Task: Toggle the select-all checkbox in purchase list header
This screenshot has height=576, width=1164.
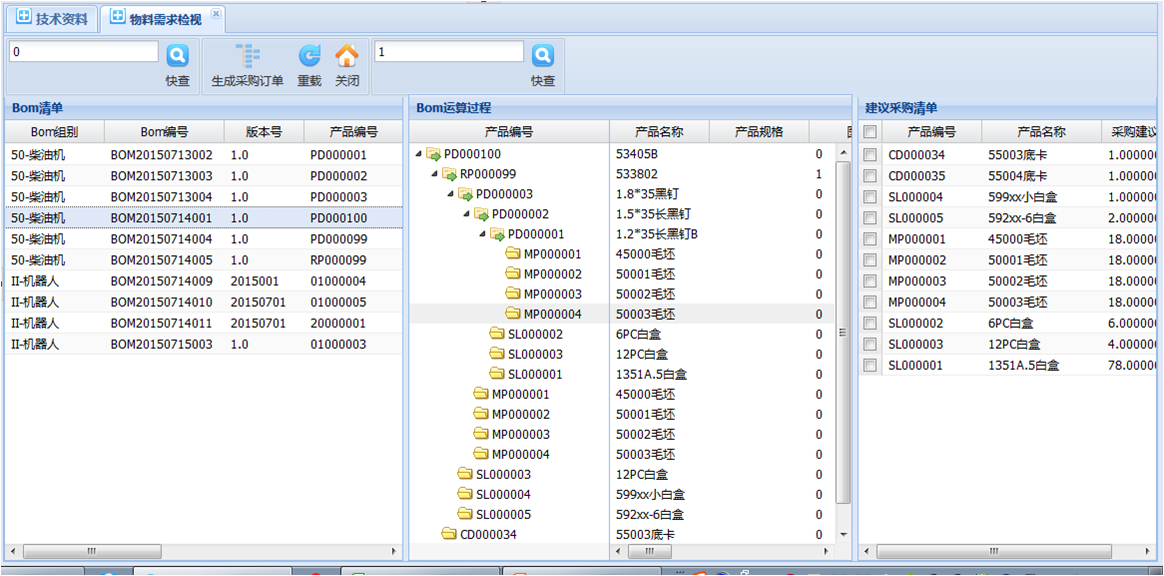Action: (x=870, y=132)
